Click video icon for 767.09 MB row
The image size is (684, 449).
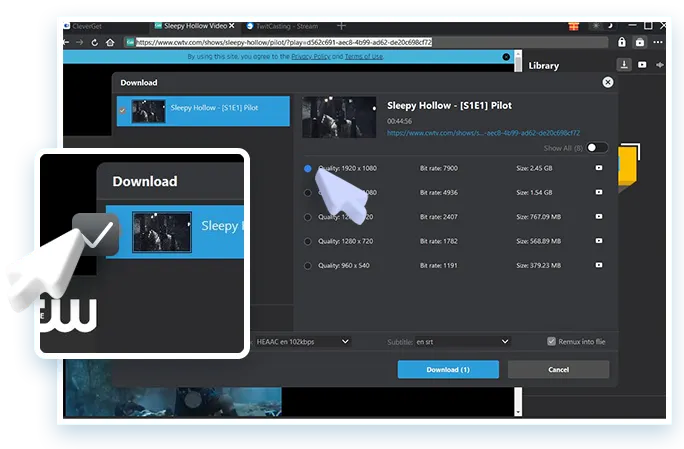tap(599, 216)
